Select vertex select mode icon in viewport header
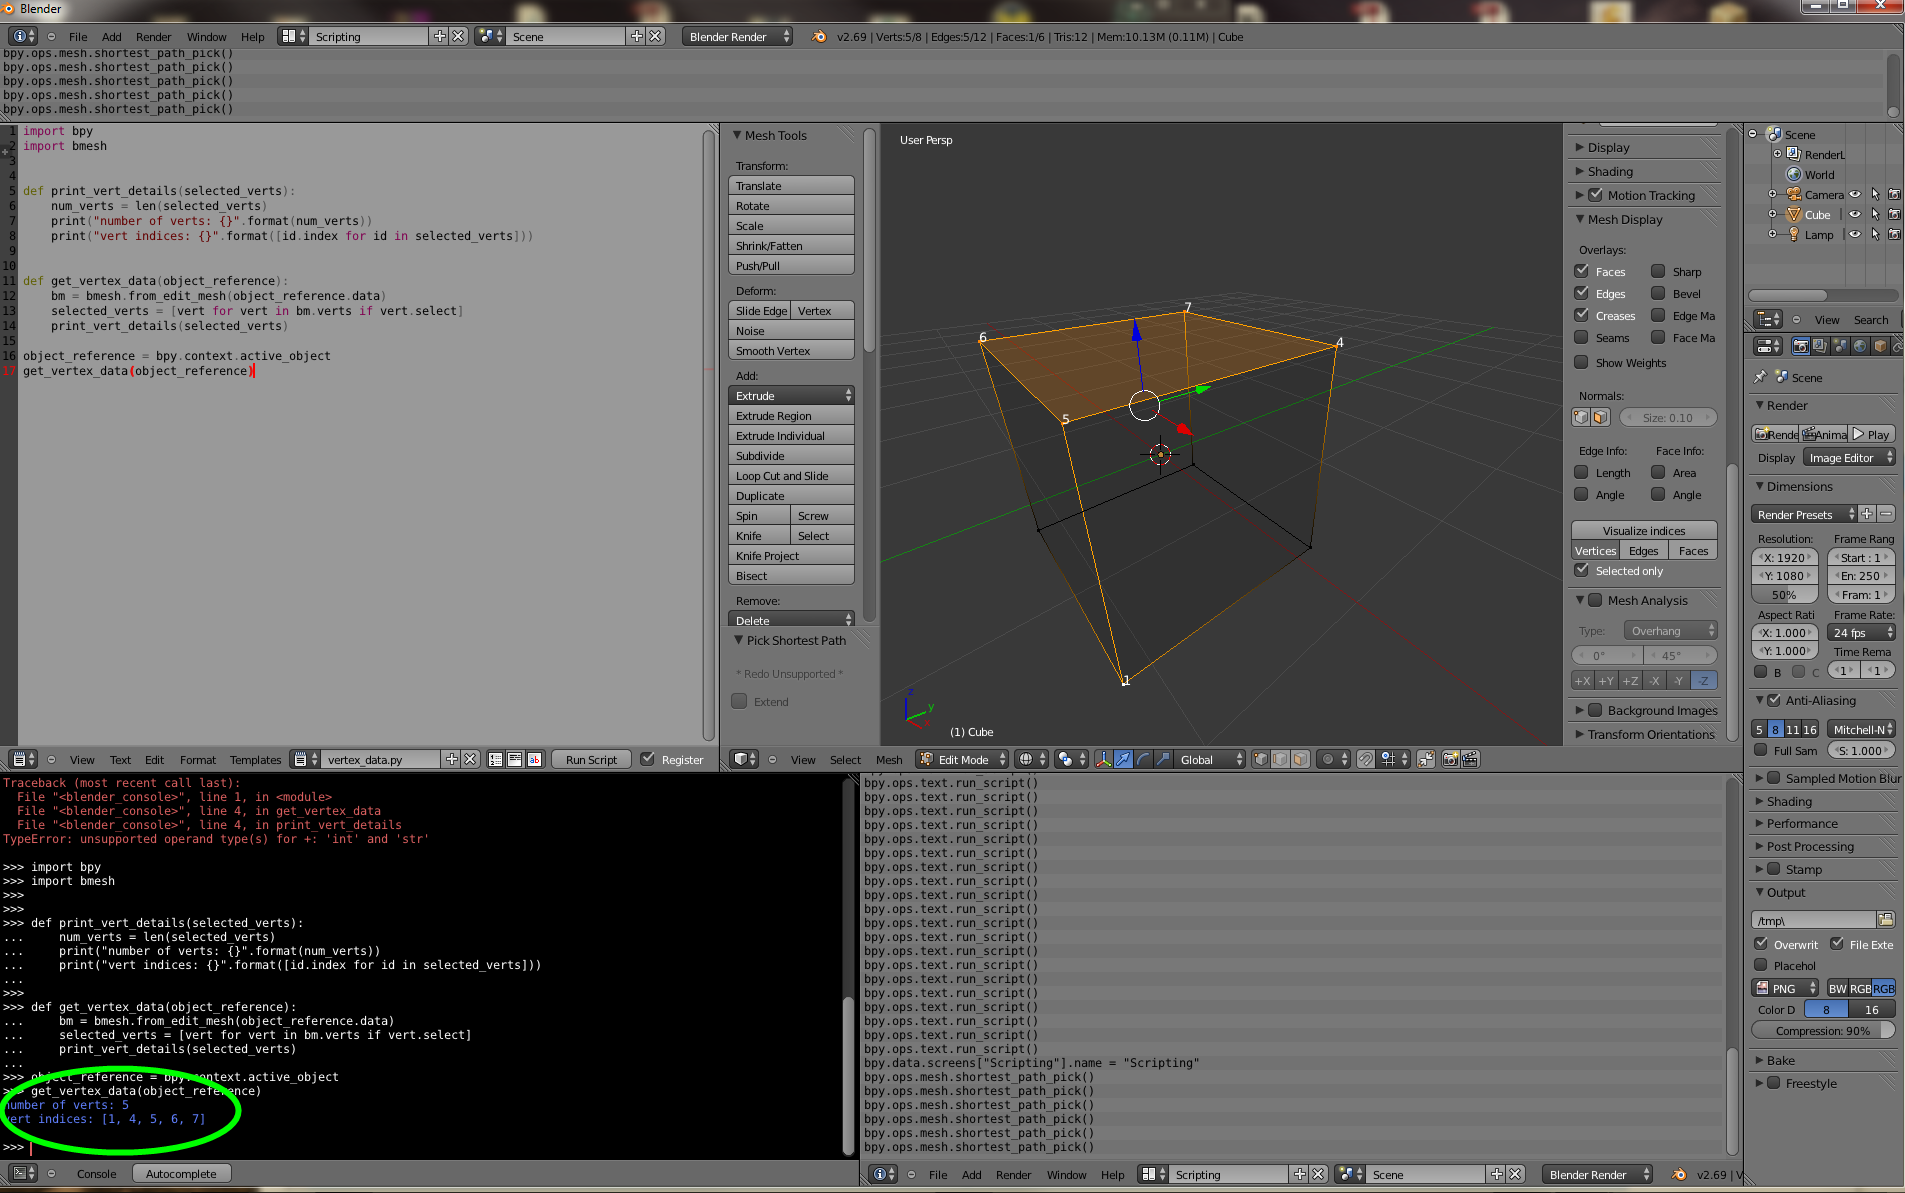The image size is (1905, 1193). (1261, 760)
